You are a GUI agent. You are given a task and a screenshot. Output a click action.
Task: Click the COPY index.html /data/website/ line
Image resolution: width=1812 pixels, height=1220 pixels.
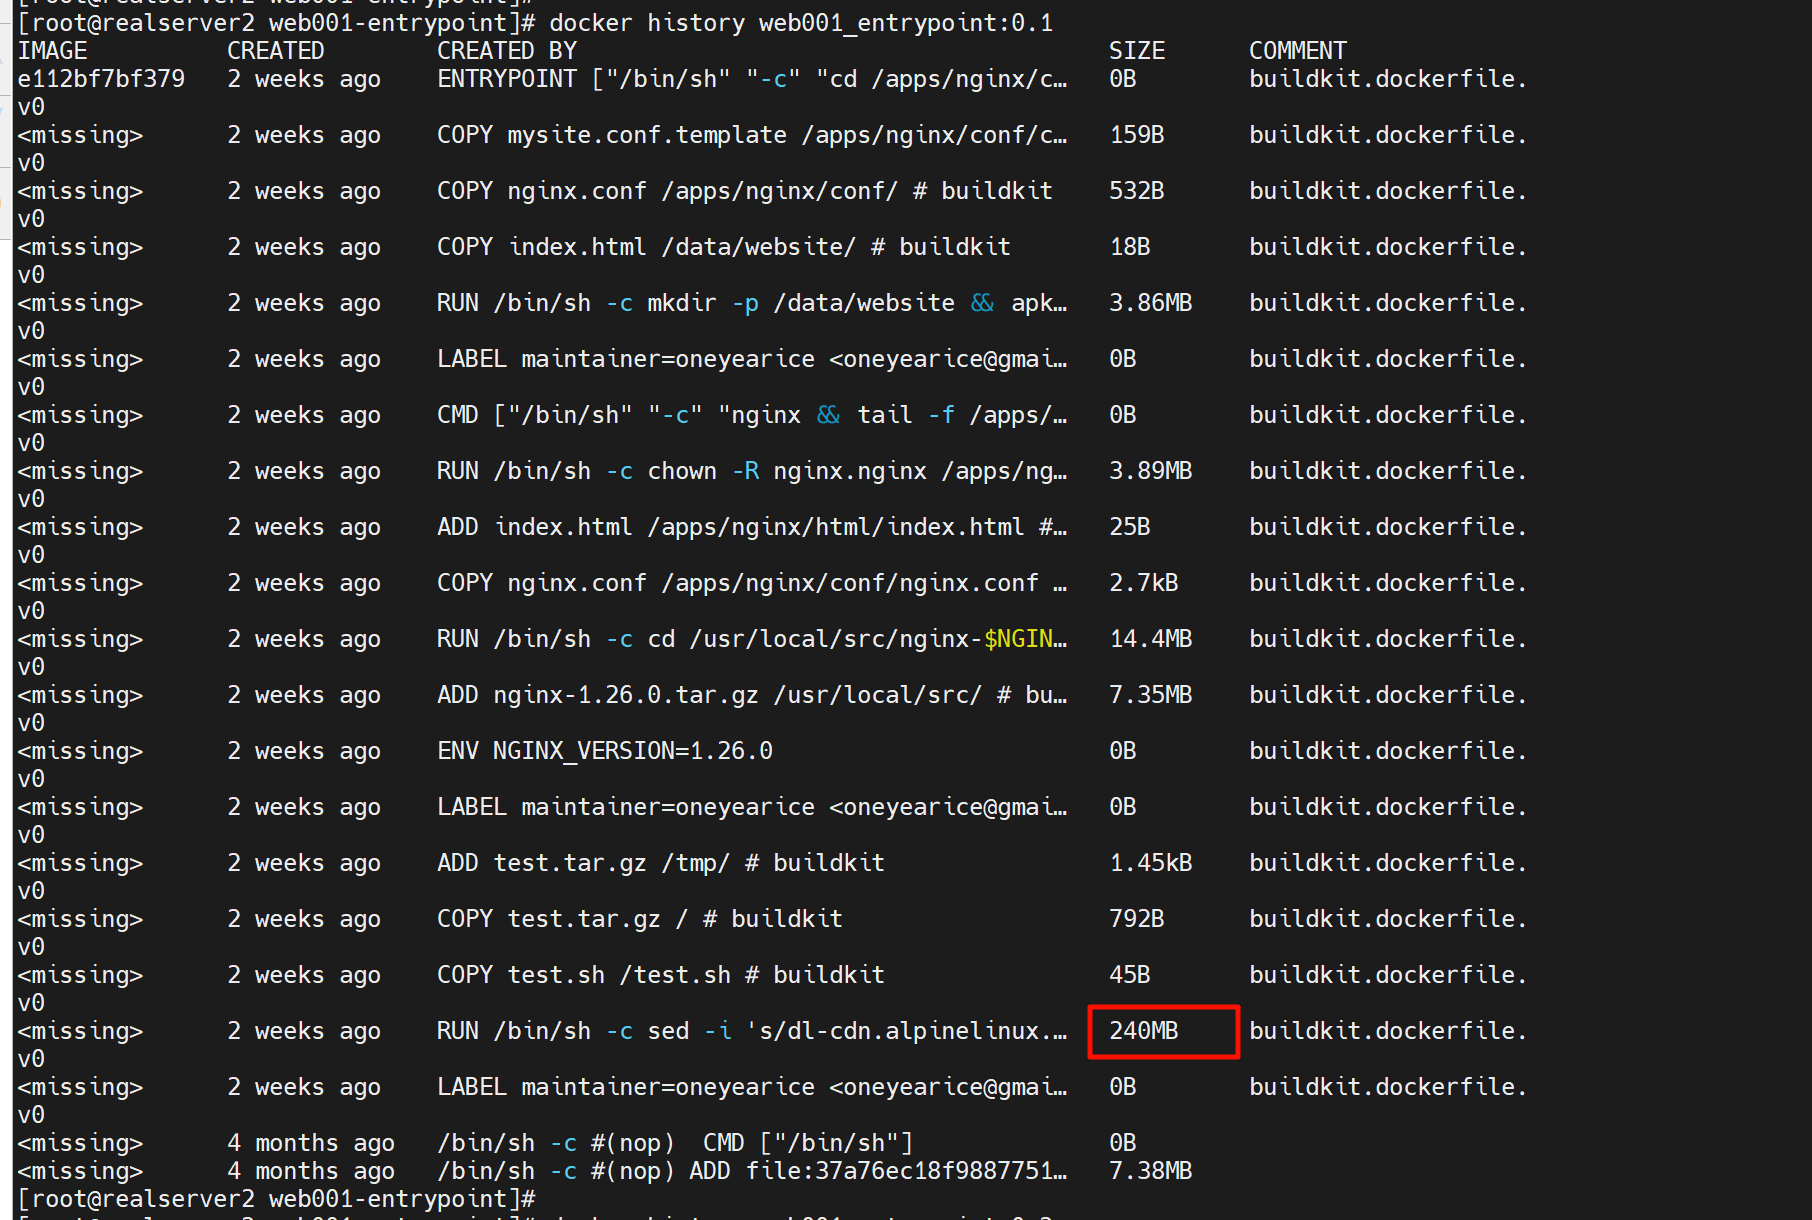pyautogui.click(x=723, y=247)
